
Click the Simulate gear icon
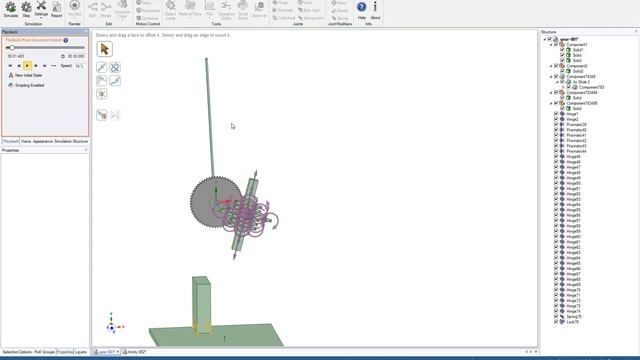pos(11,7)
